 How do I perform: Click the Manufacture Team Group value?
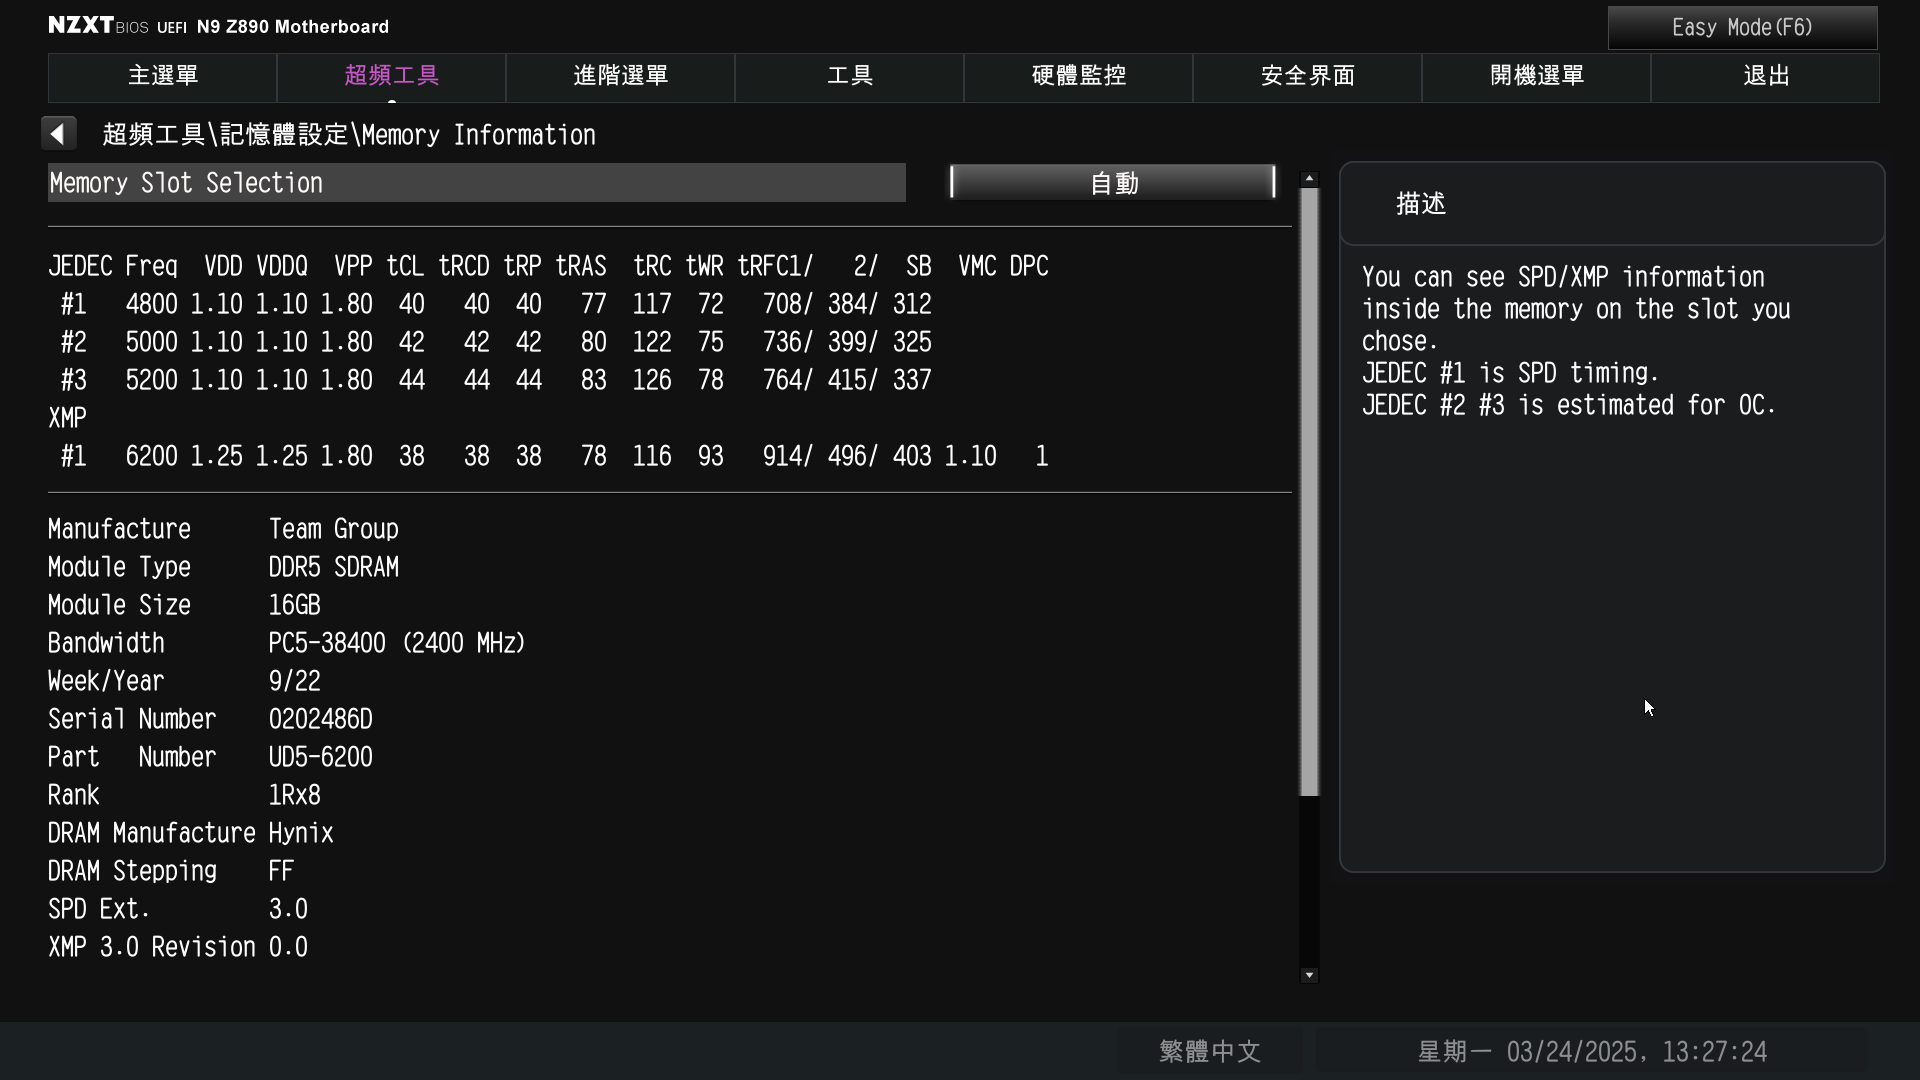[333, 529]
